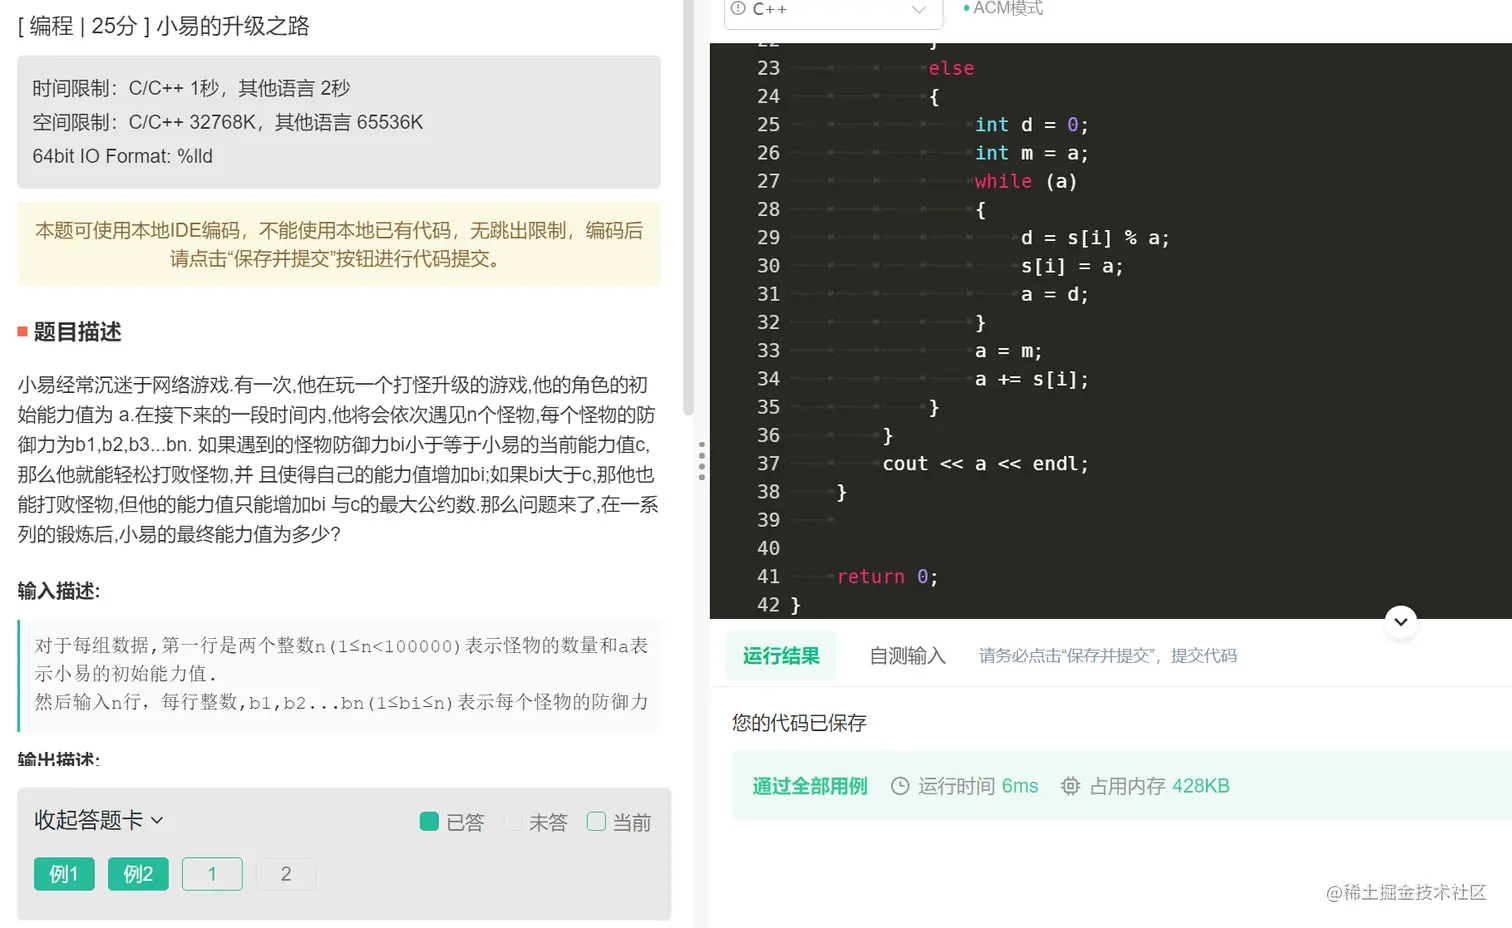This screenshot has width=1512, height=928.
Task: Click the clock icon in the language dropdown
Action: pyautogui.click(x=738, y=9)
